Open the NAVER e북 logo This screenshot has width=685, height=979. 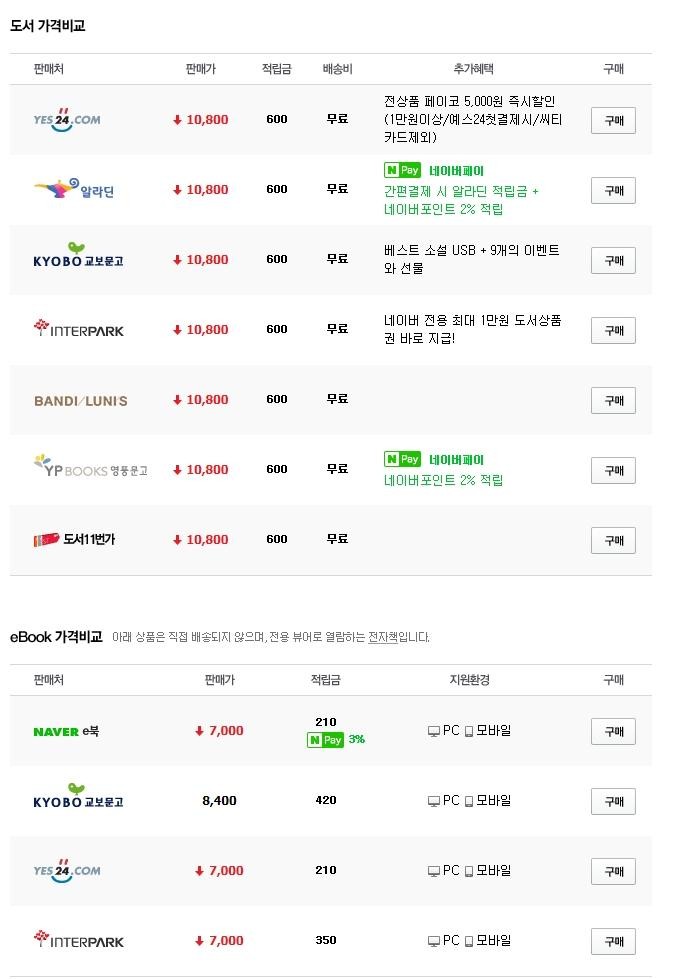[66, 731]
